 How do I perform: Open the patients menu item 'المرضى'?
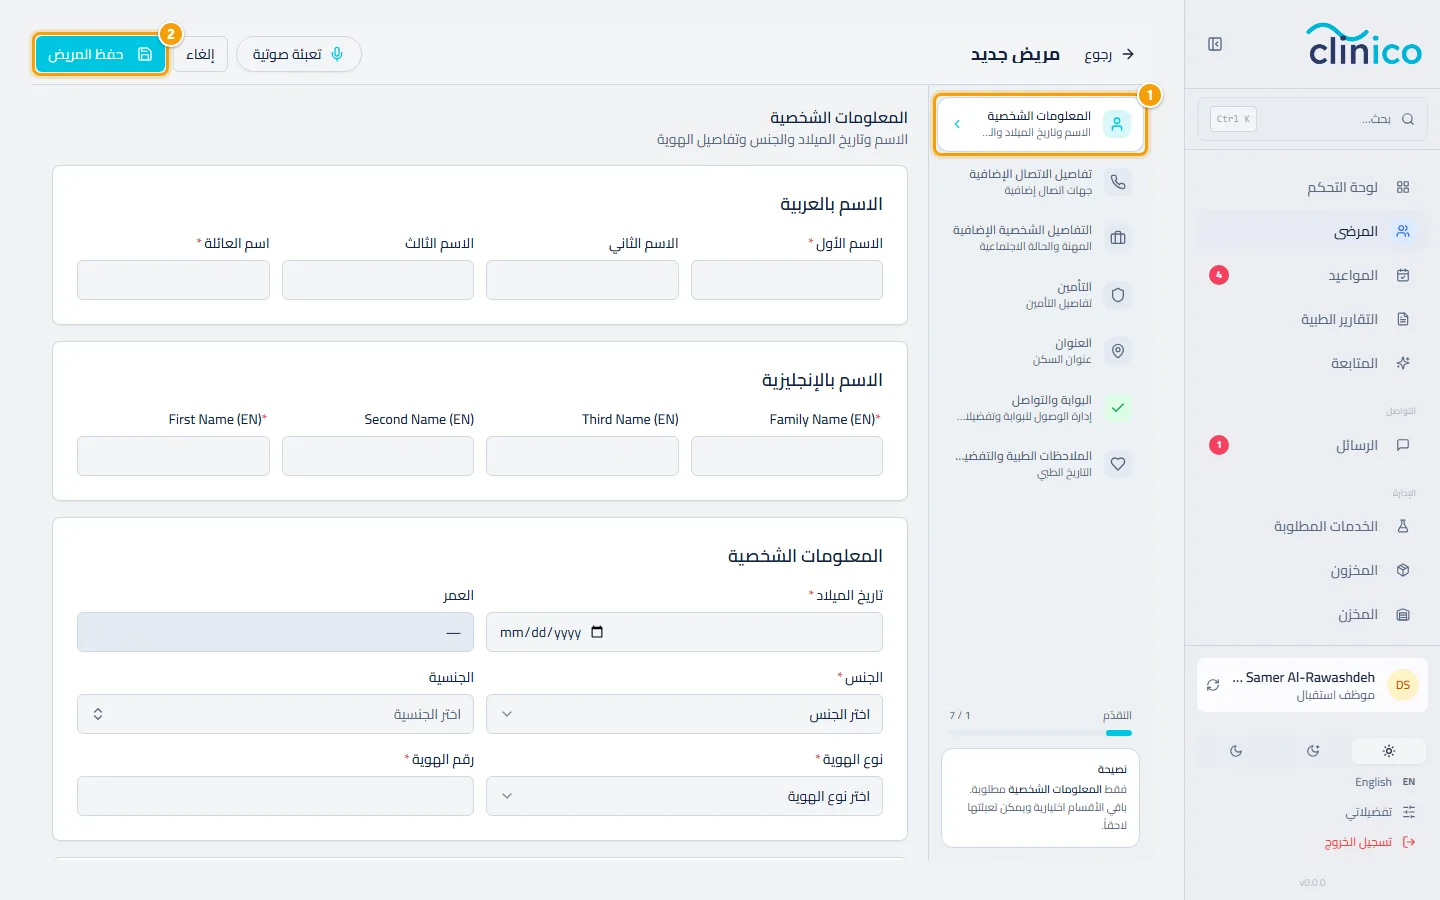click(1312, 231)
